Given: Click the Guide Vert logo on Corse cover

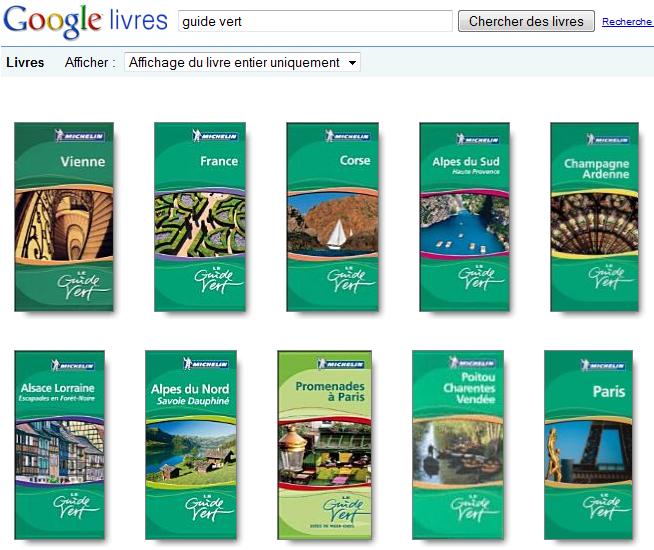Looking at the screenshot, I should [x=348, y=279].
